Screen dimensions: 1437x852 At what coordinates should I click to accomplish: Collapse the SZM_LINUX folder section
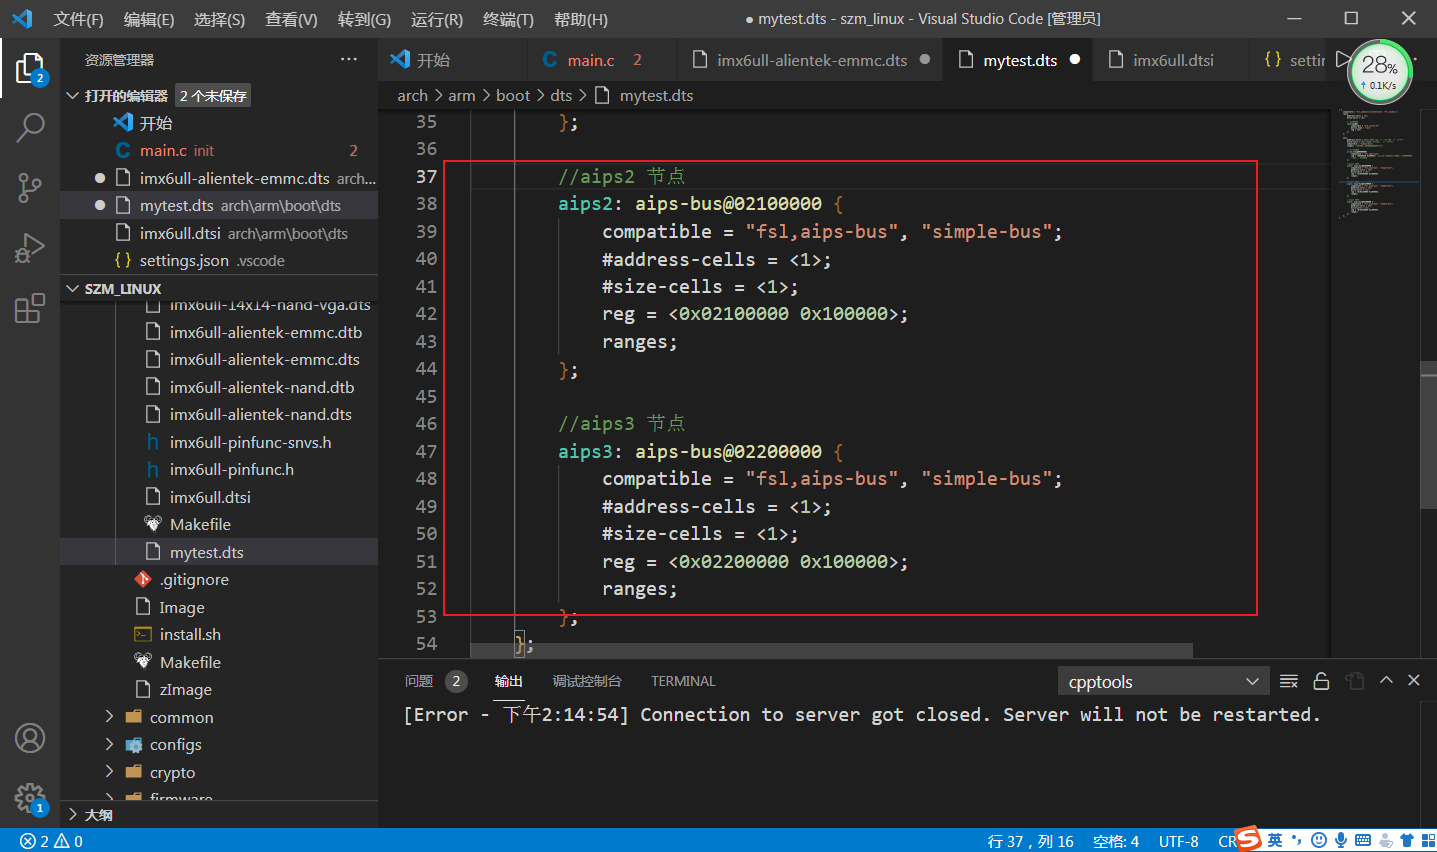[x=72, y=288]
